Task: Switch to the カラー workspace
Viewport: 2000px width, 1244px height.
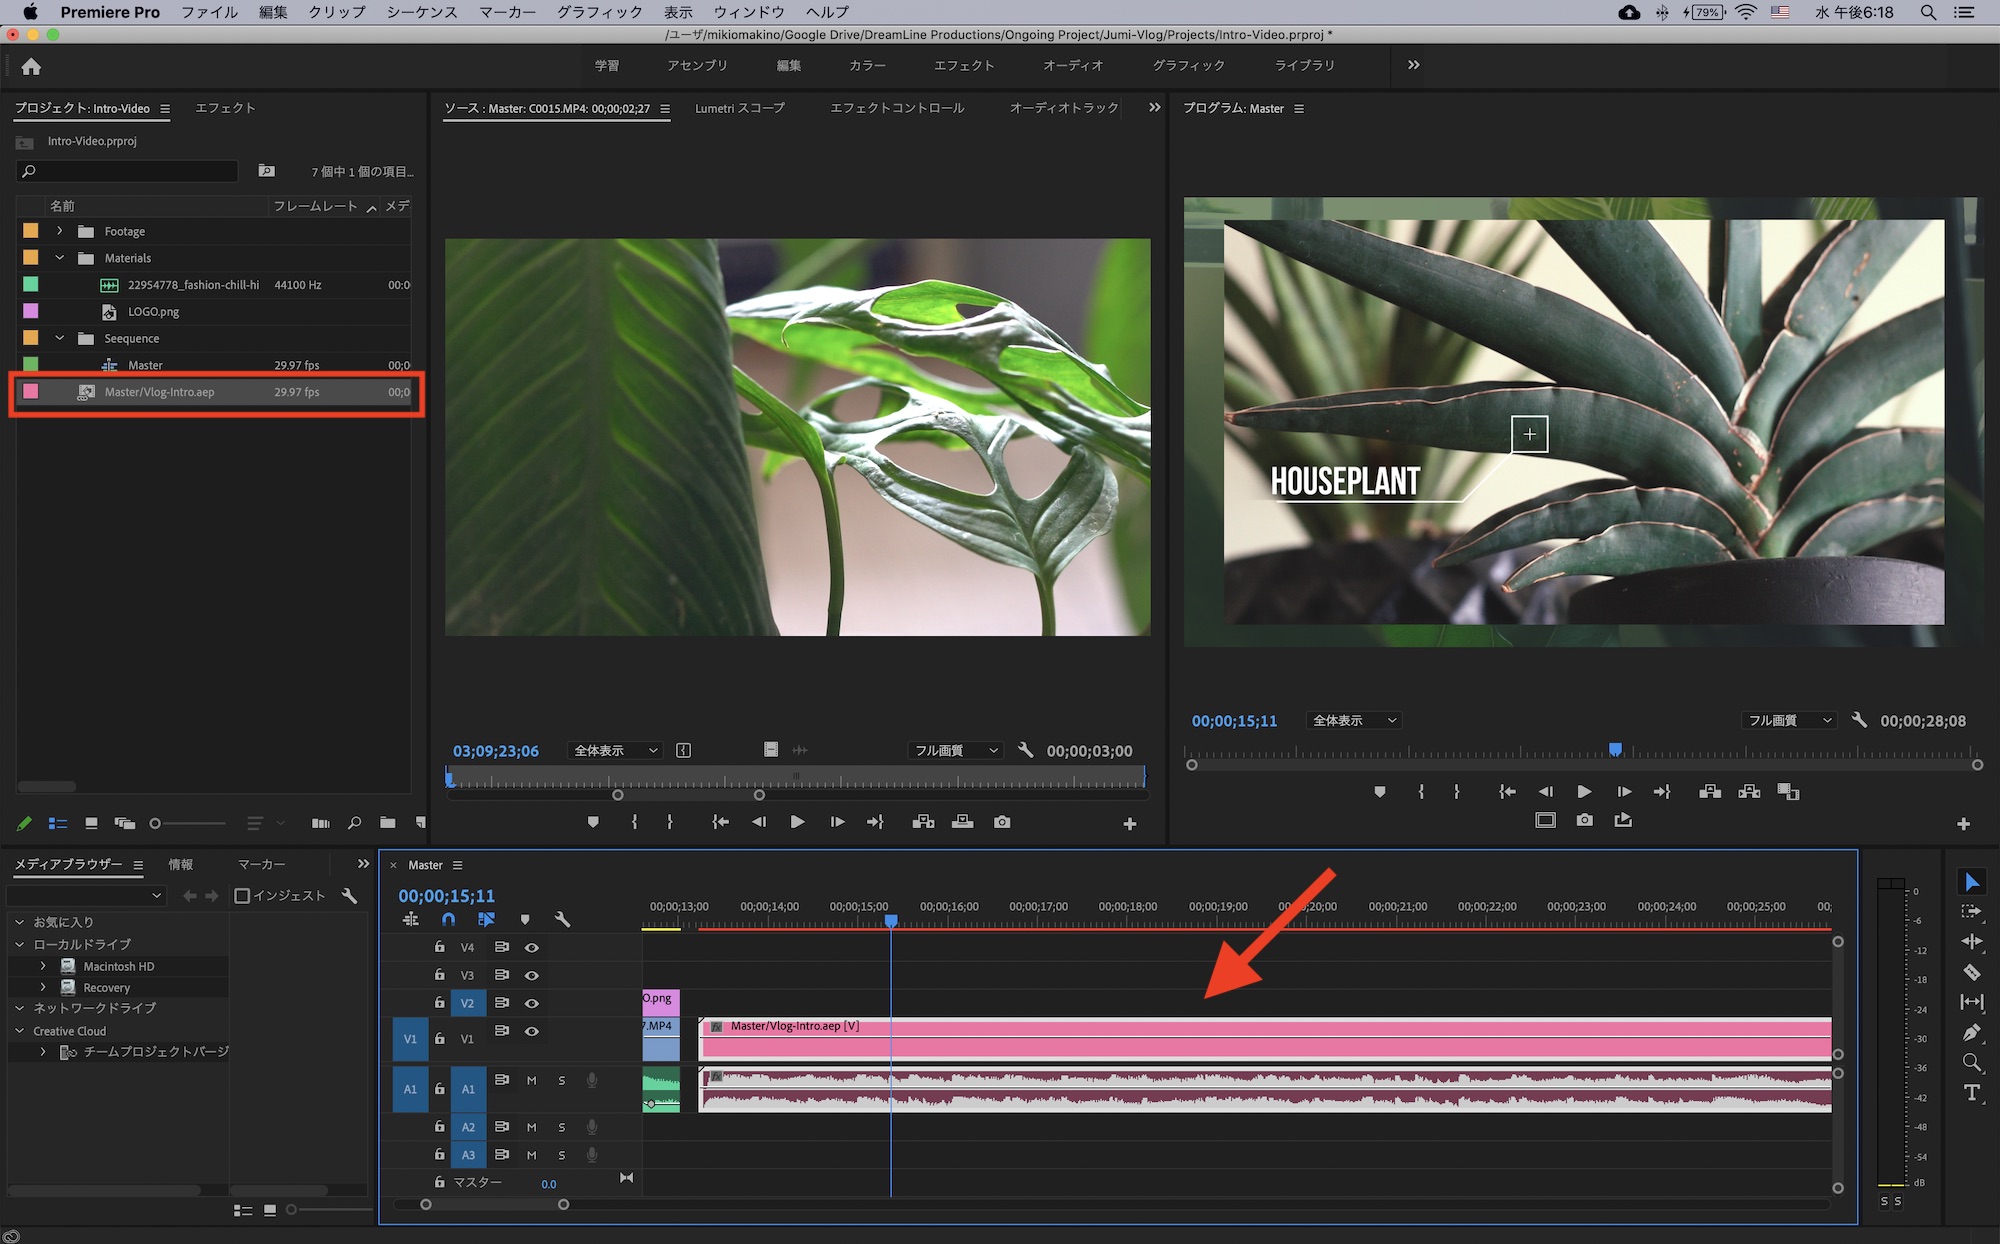Action: tap(867, 65)
